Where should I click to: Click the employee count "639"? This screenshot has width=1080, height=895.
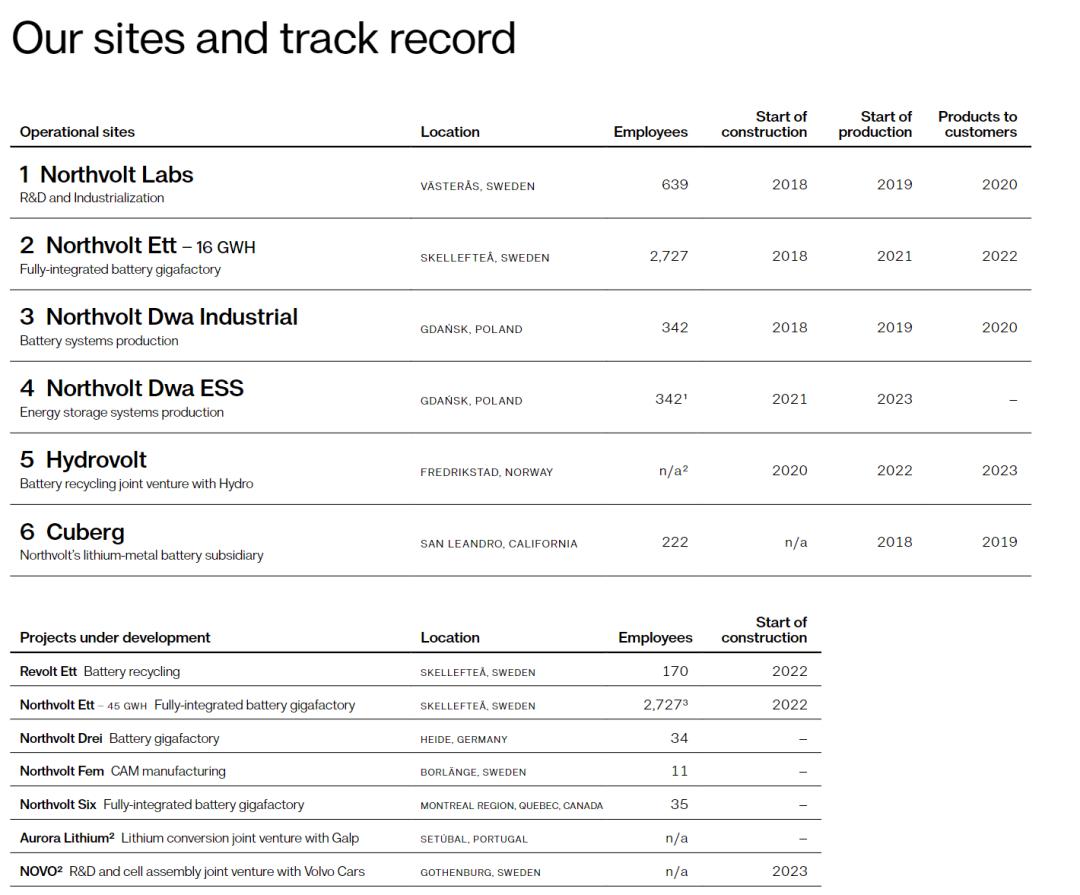click(x=674, y=185)
